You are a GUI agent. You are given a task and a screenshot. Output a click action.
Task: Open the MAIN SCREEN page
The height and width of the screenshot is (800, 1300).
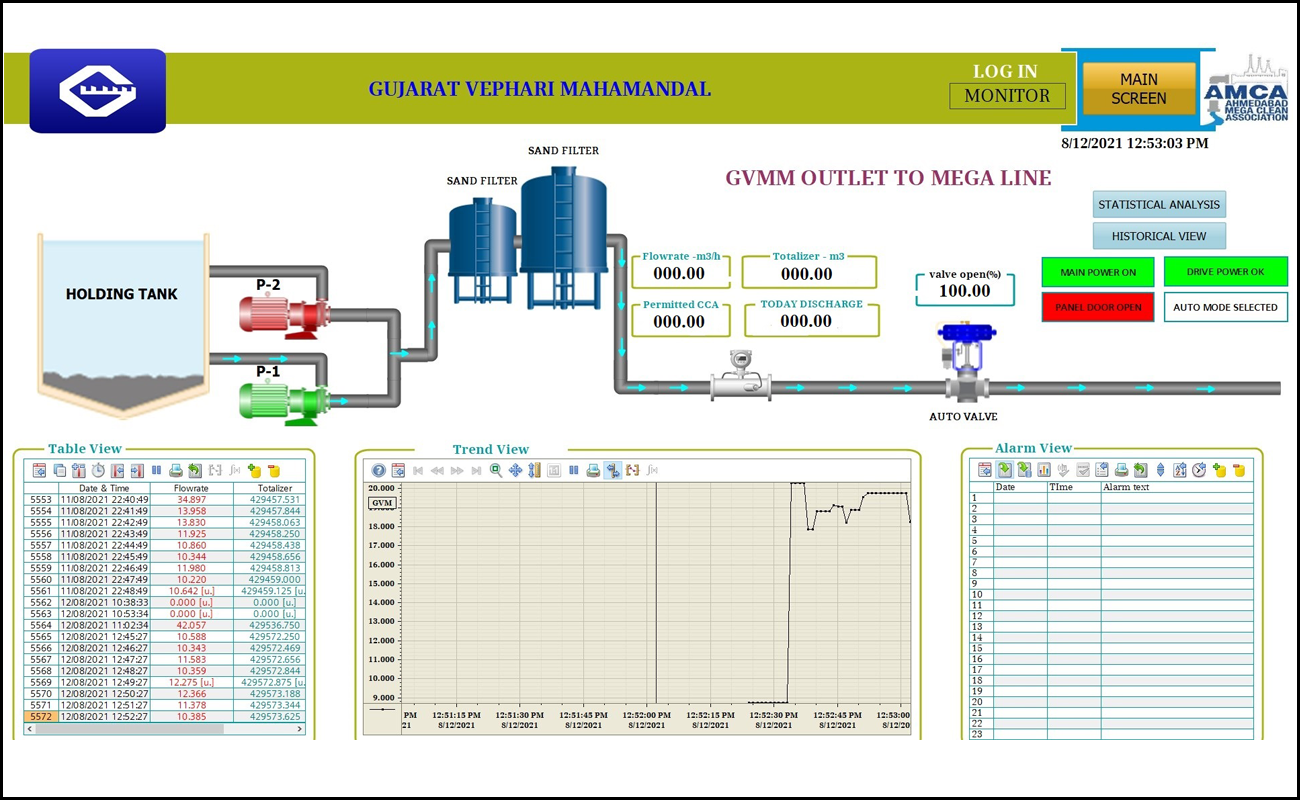[x=1139, y=89]
